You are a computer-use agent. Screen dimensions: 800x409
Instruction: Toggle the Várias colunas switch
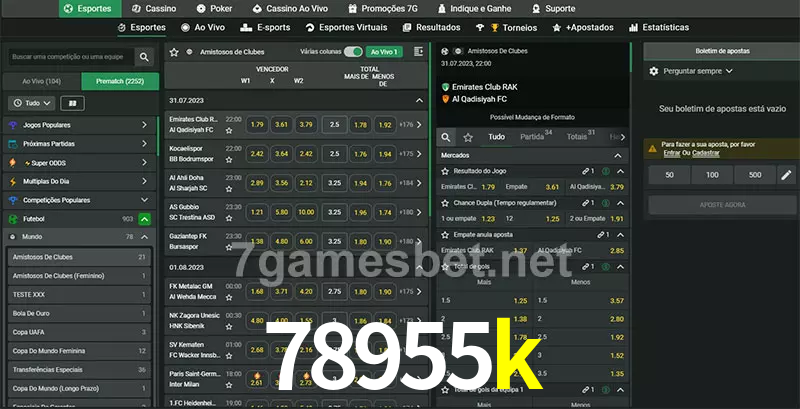[x=352, y=51]
